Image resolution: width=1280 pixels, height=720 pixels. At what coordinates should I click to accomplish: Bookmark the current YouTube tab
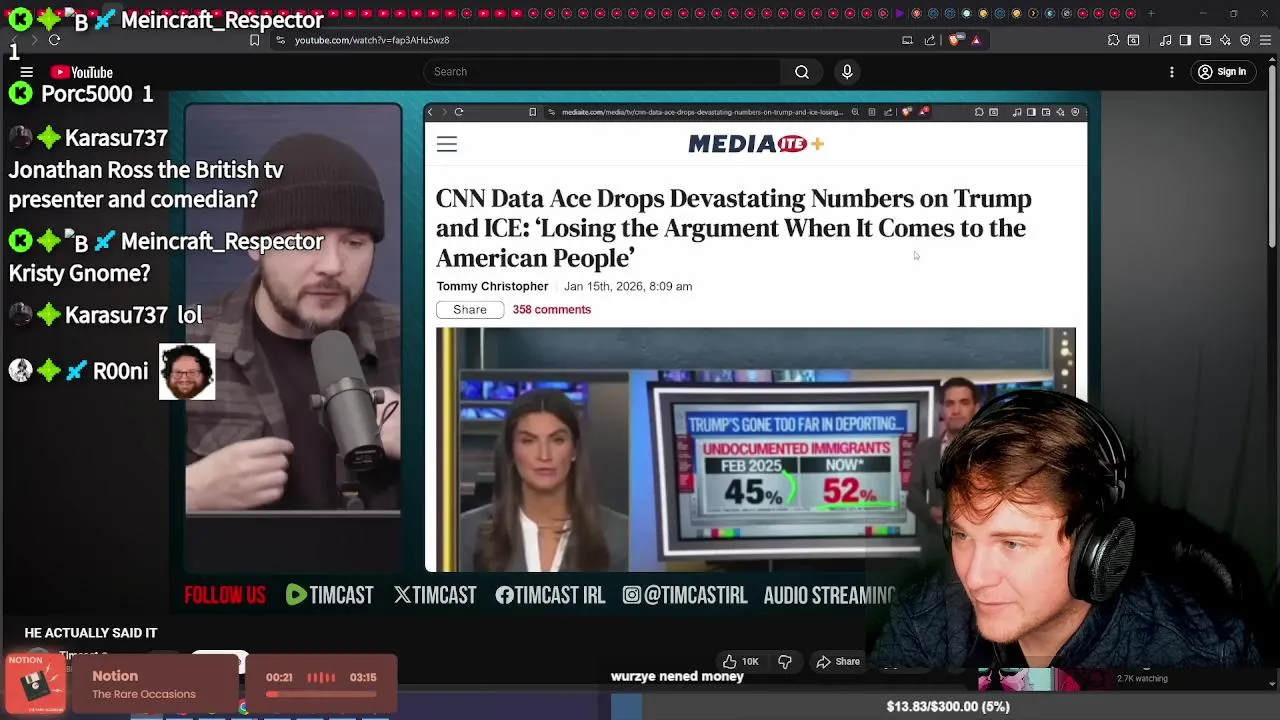pos(254,40)
